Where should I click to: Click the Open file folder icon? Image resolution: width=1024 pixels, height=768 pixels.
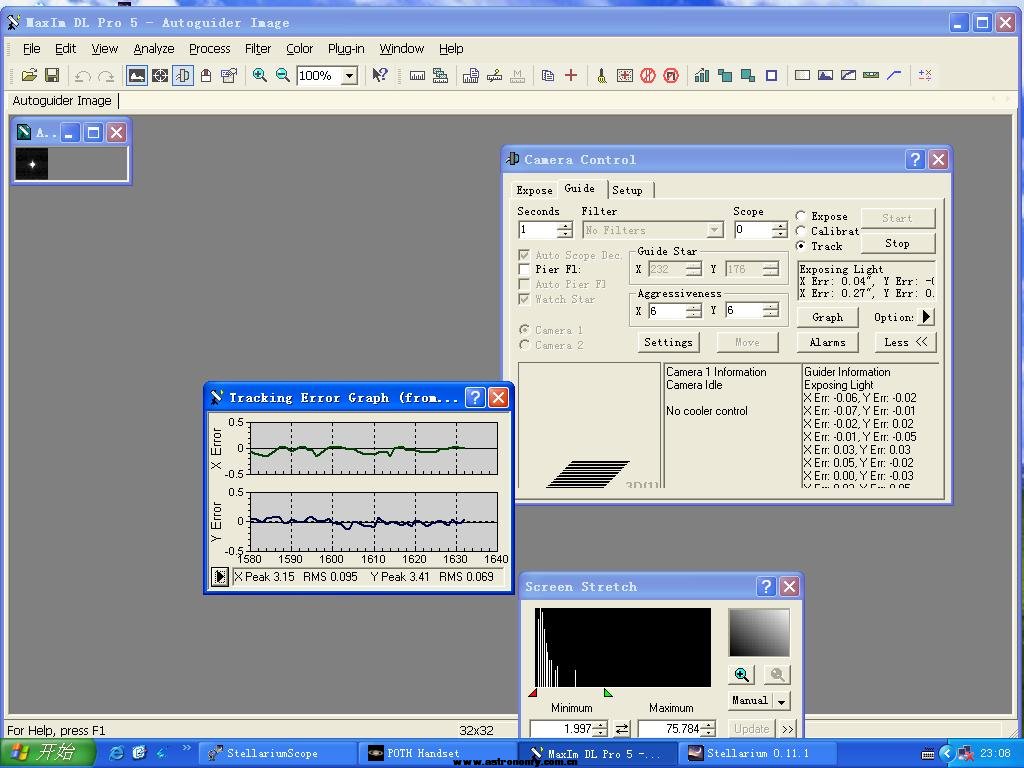[29, 75]
